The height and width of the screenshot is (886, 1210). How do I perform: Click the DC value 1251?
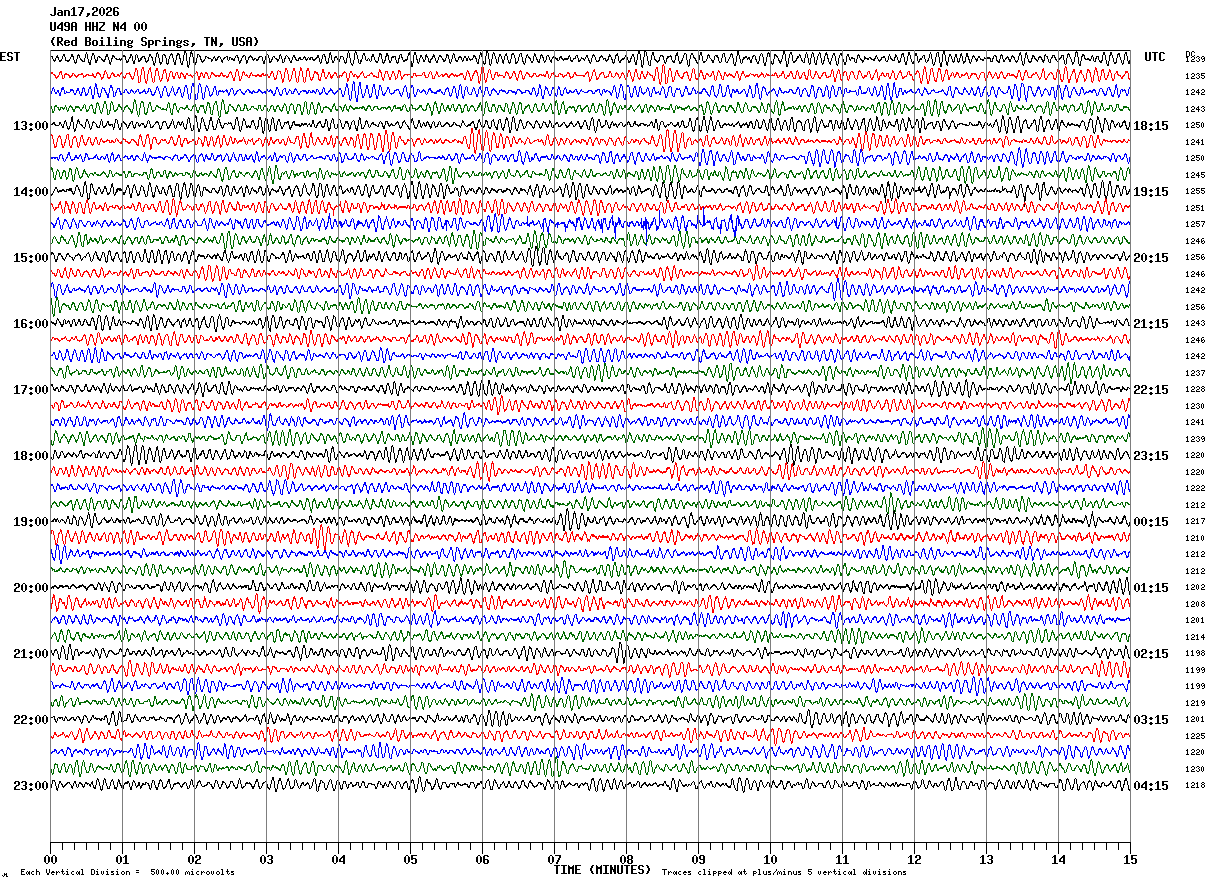(x=1195, y=208)
